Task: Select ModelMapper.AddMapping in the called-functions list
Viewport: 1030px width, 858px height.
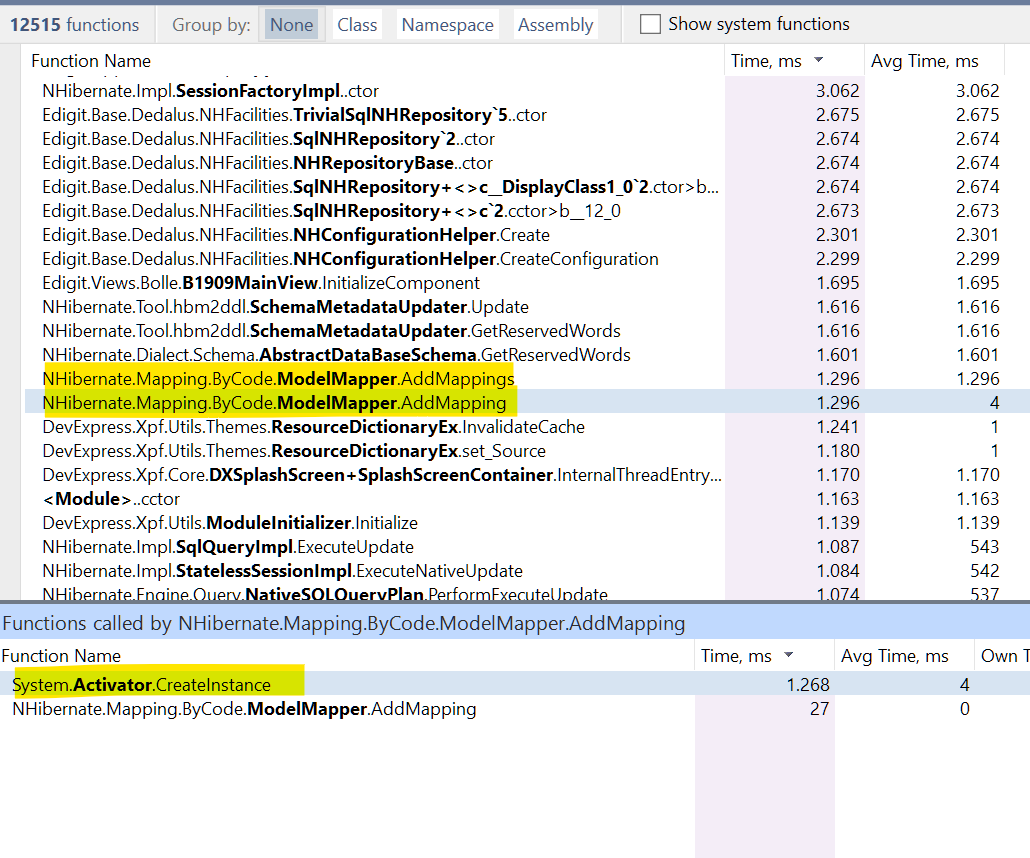Action: pos(515,709)
